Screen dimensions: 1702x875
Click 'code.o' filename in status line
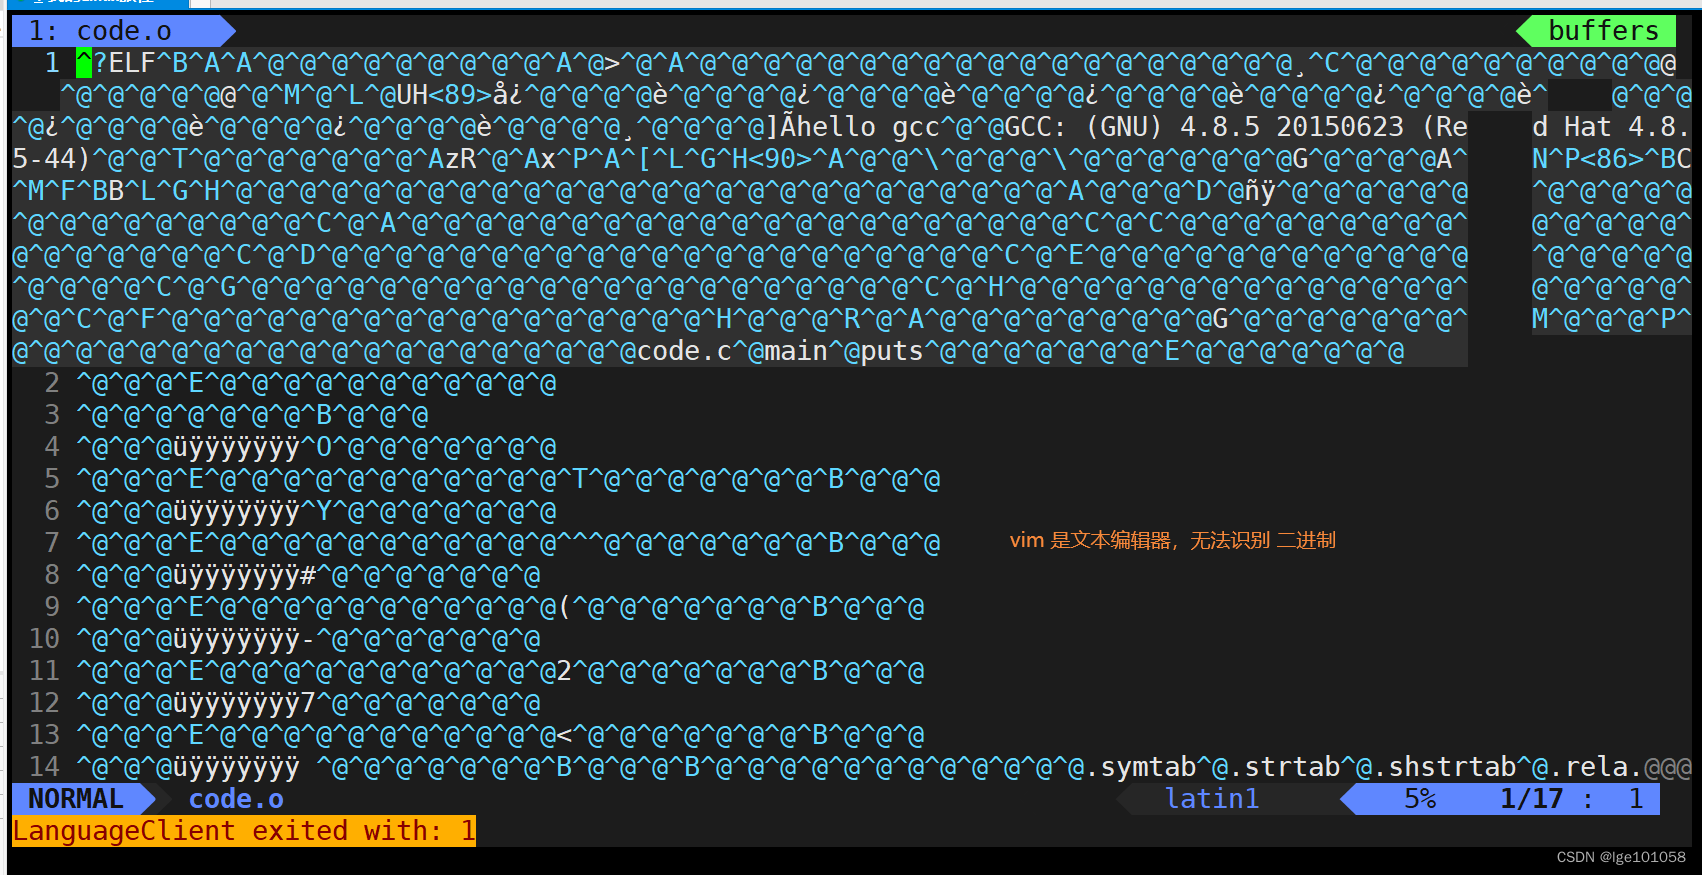pyautogui.click(x=236, y=799)
